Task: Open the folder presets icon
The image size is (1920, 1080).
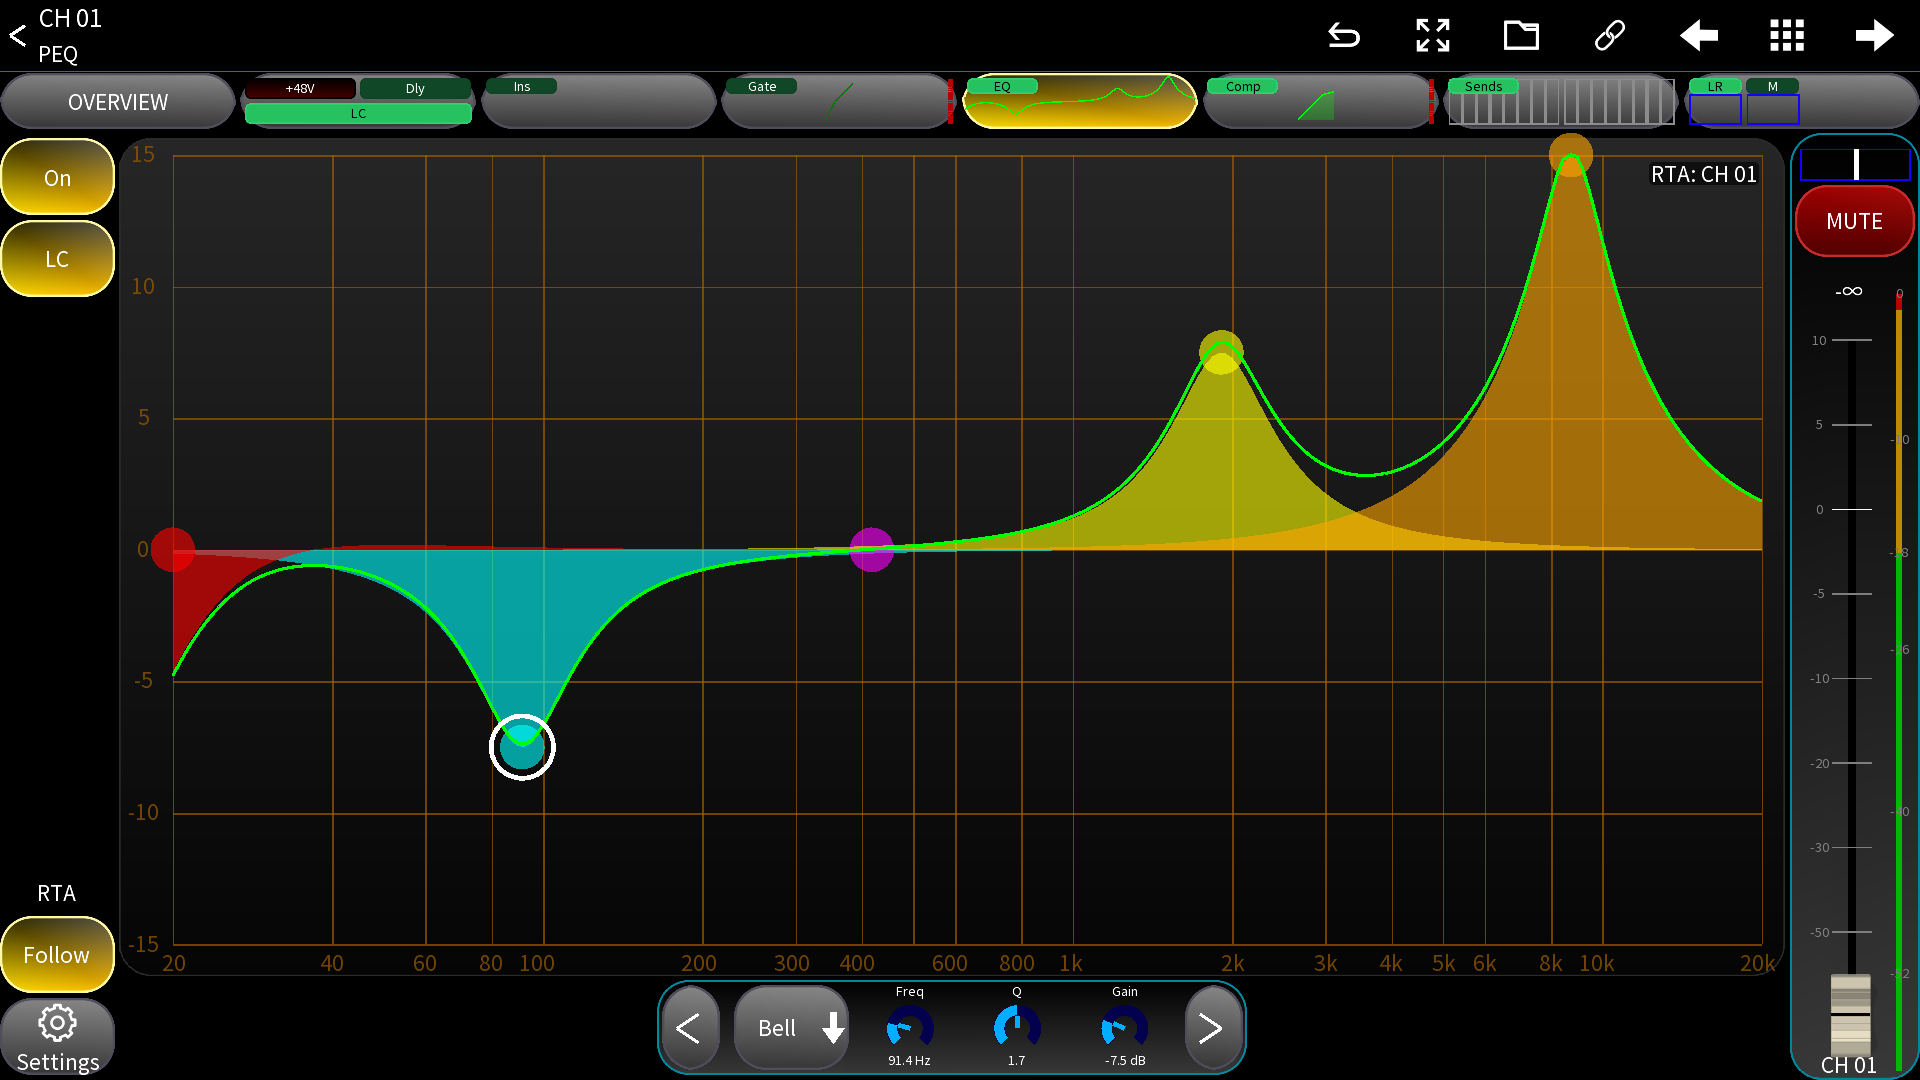Action: [1521, 36]
